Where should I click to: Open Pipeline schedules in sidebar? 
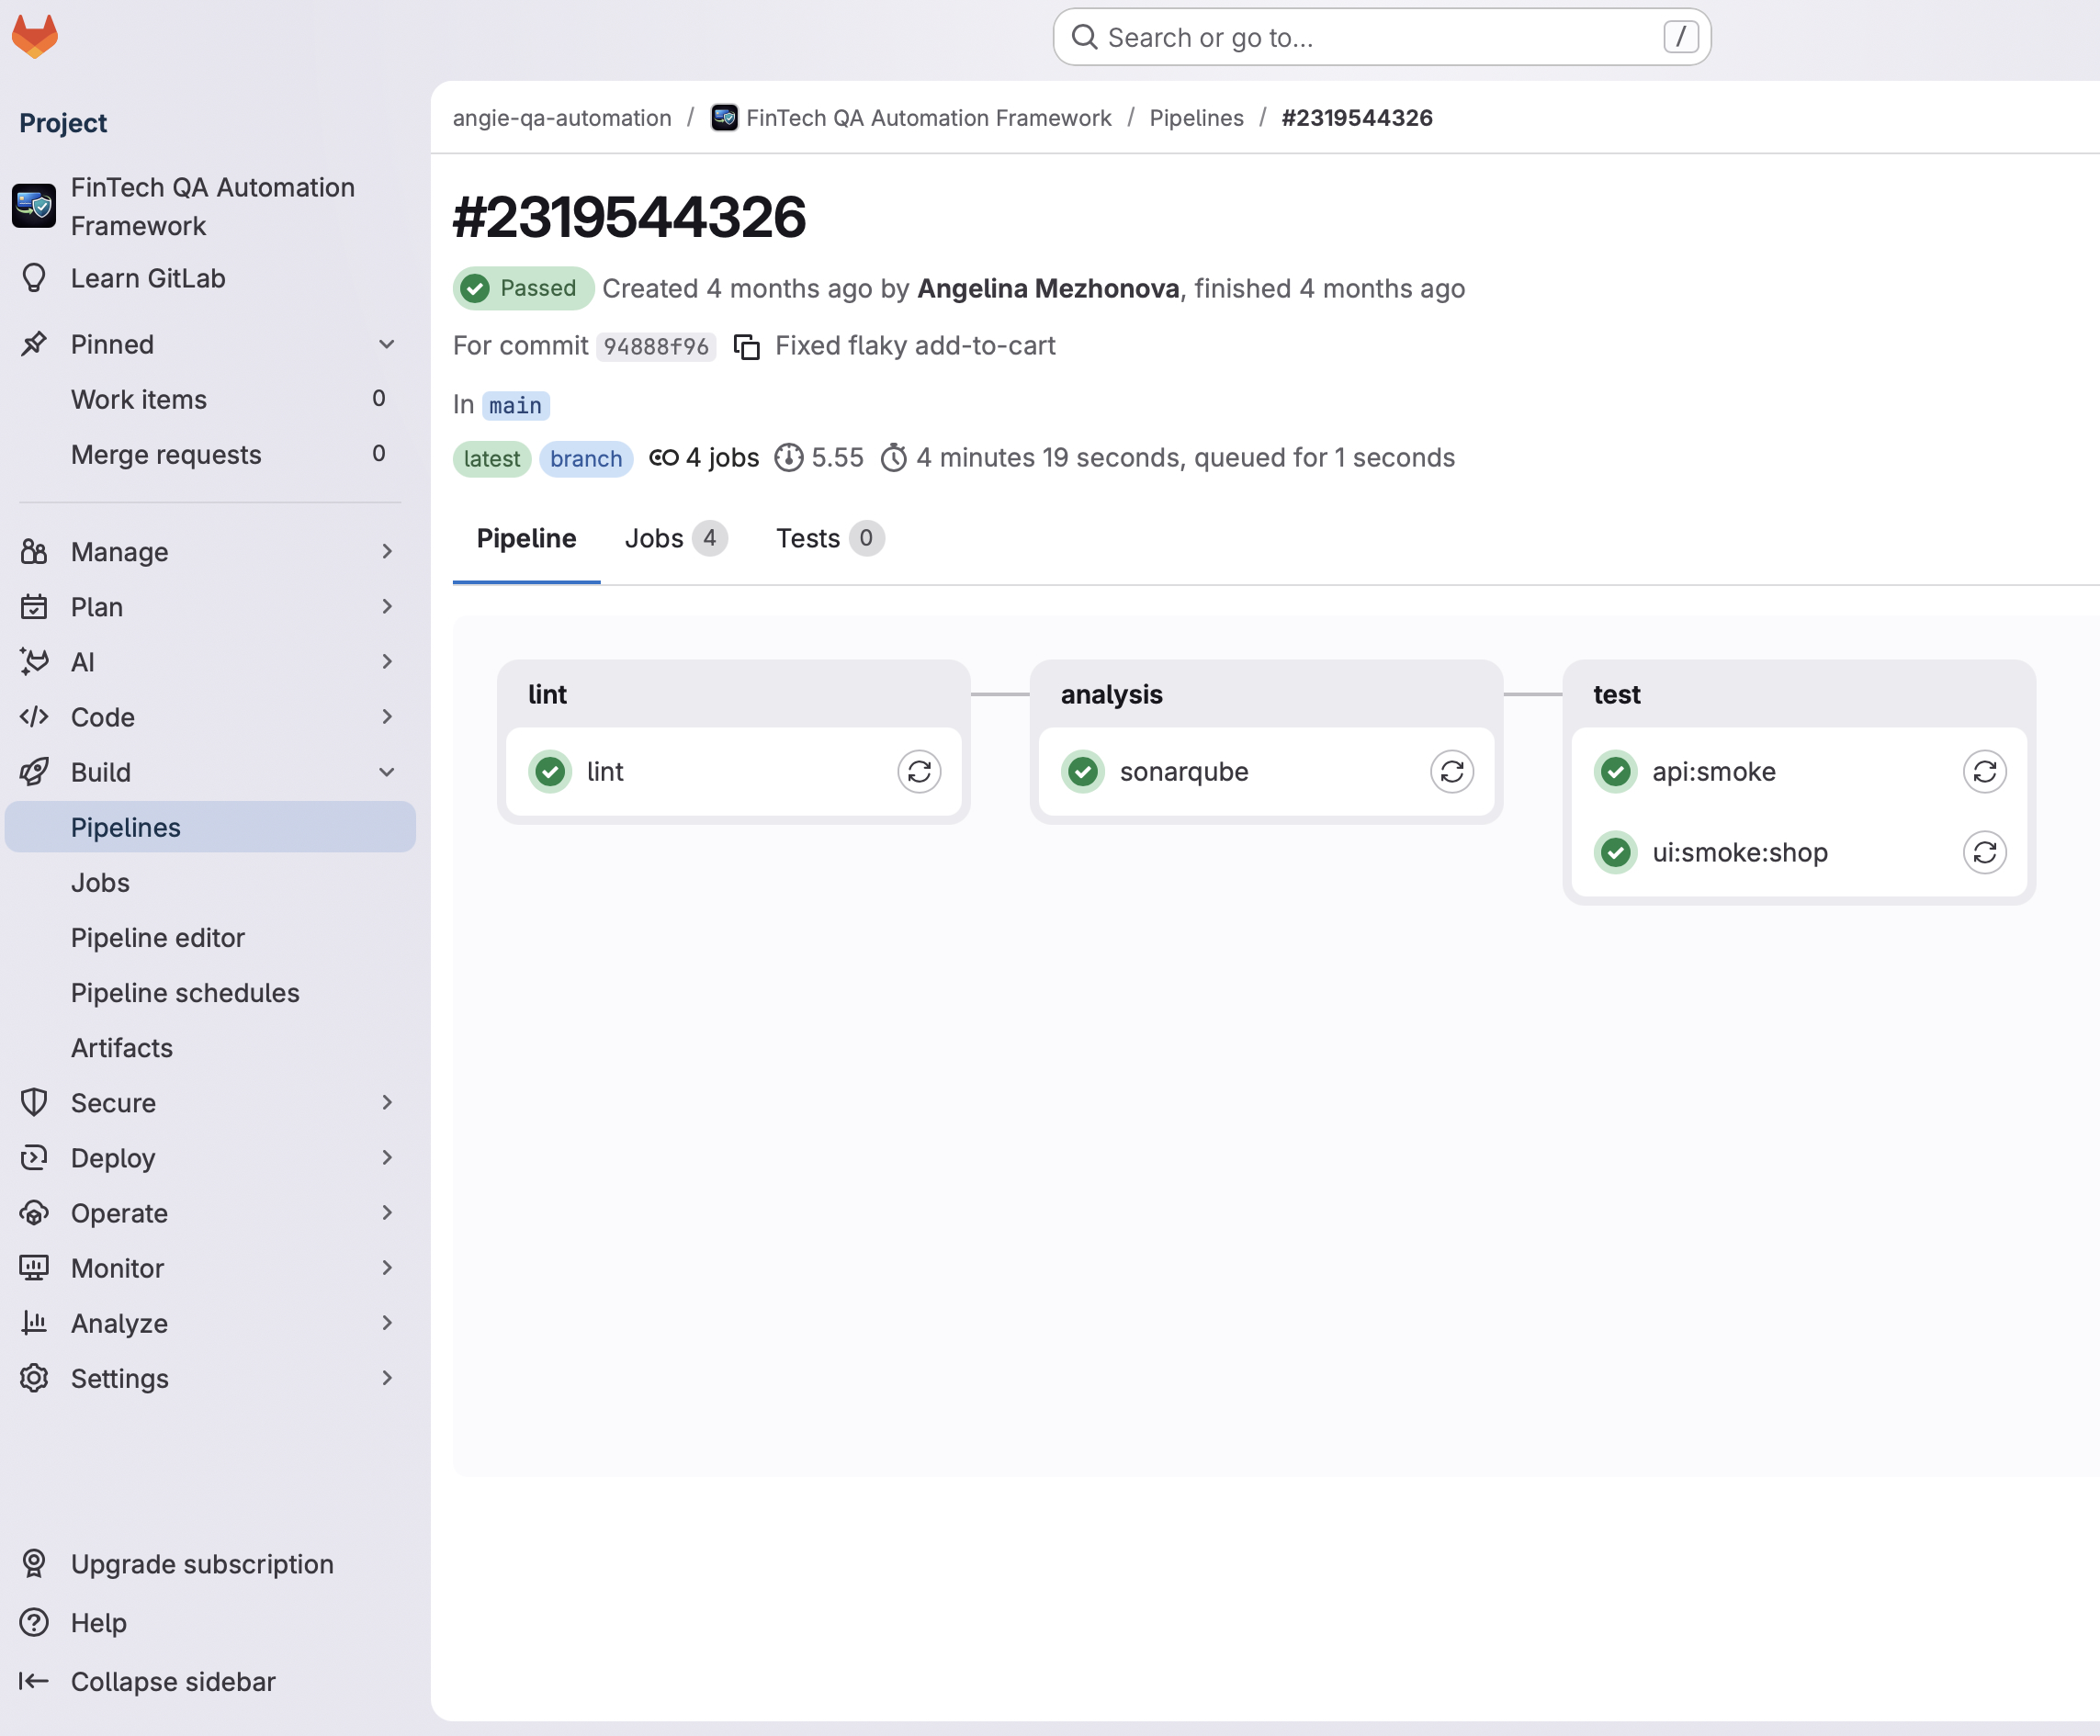[x=210, y=992]
